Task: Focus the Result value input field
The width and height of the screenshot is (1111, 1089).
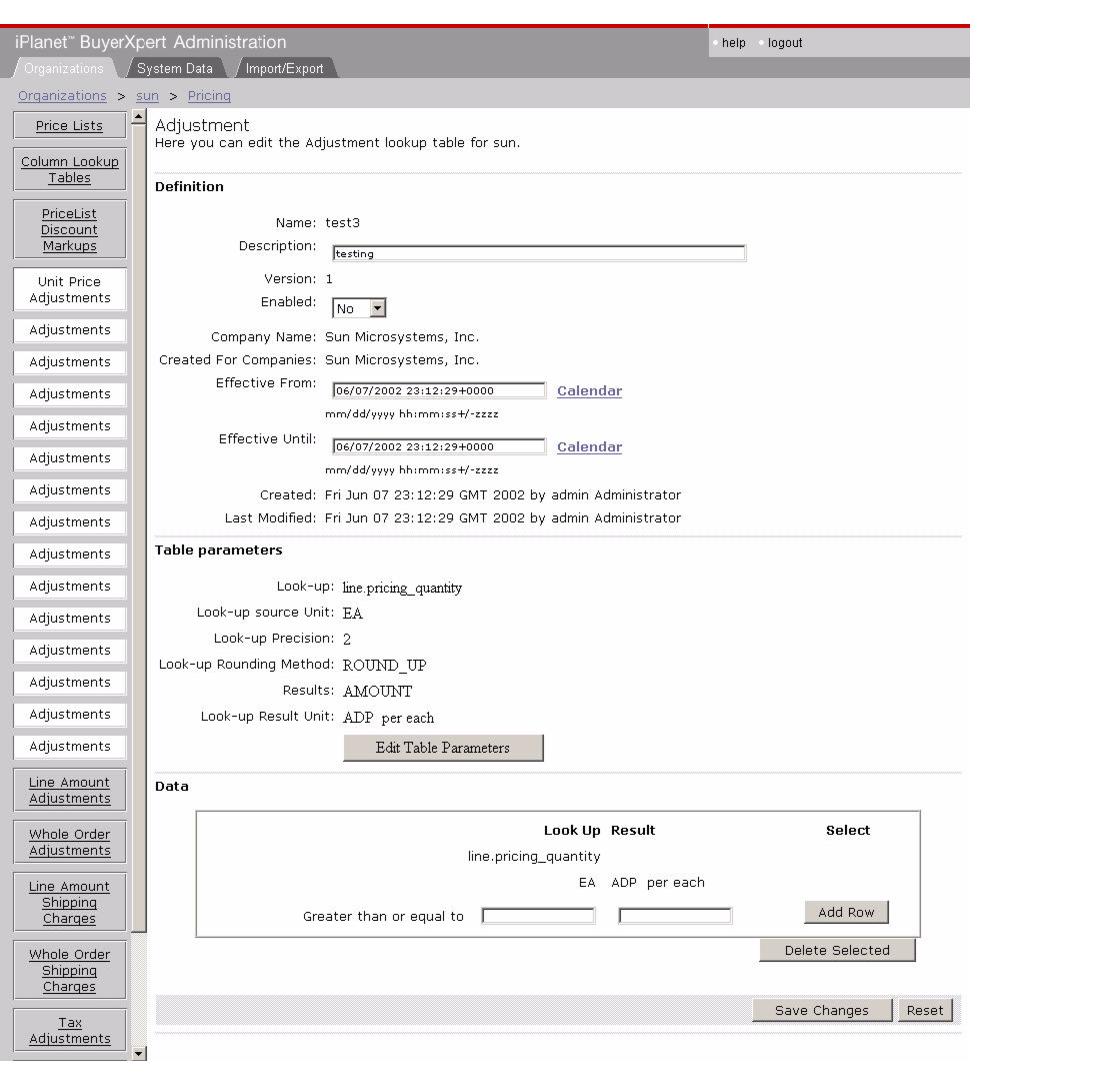Action: point(675,916)
